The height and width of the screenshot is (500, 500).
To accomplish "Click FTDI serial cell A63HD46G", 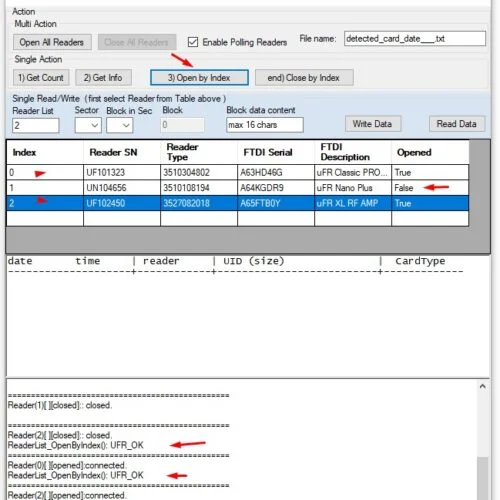I will coord(276,172).
